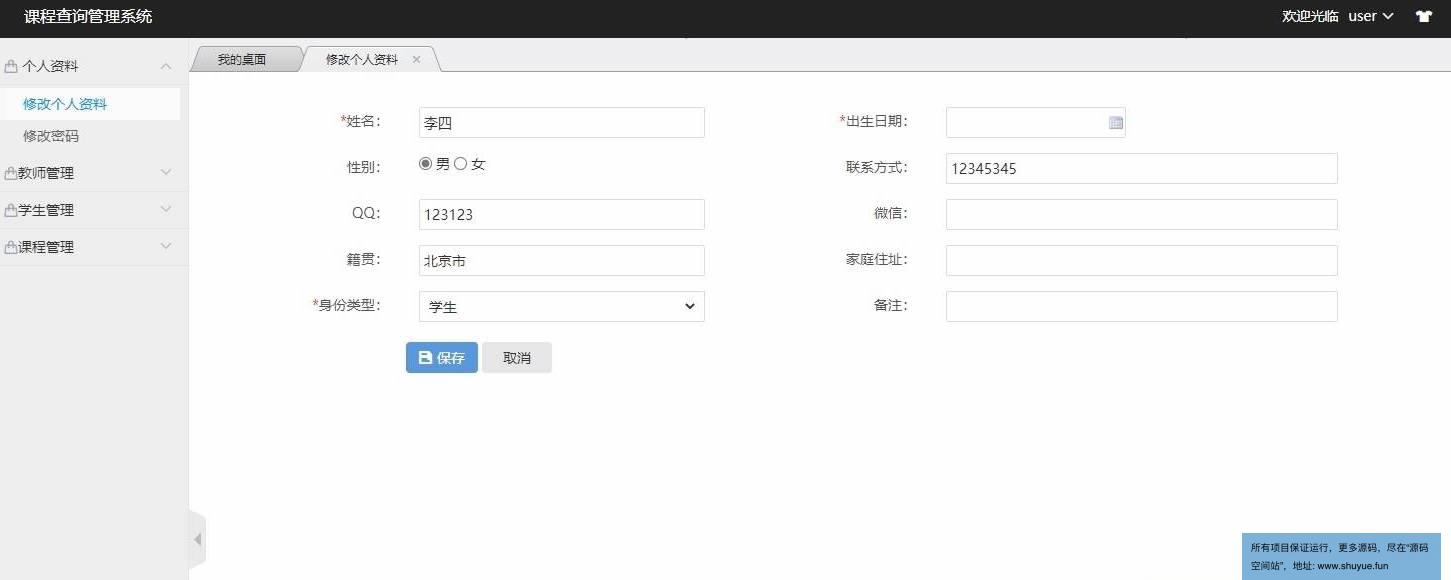
Task: Expand the 教师管理 menu chevron
Action: click(x=166, y=172)
